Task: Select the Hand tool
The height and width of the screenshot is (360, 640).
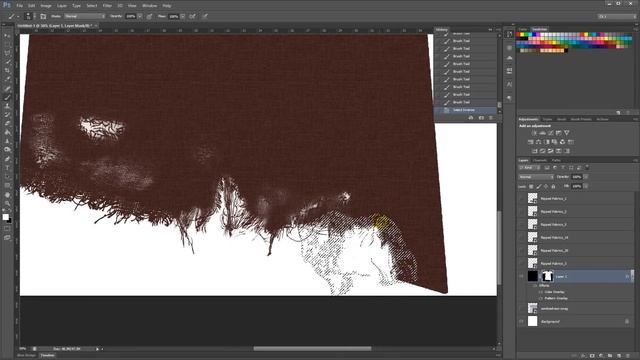Action: pos(7,195)
